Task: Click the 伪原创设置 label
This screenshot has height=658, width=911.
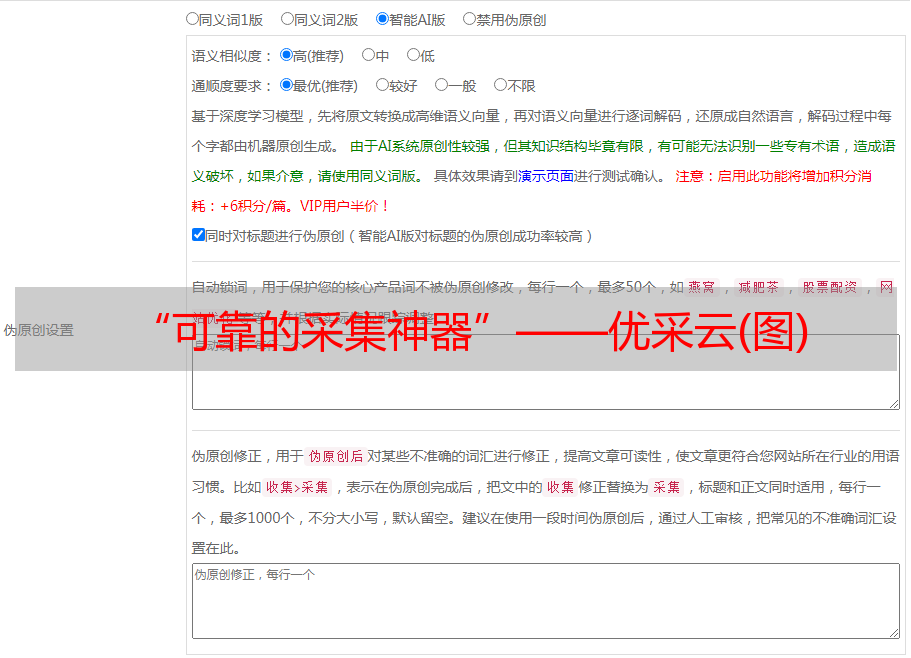Action: (38, 330)
